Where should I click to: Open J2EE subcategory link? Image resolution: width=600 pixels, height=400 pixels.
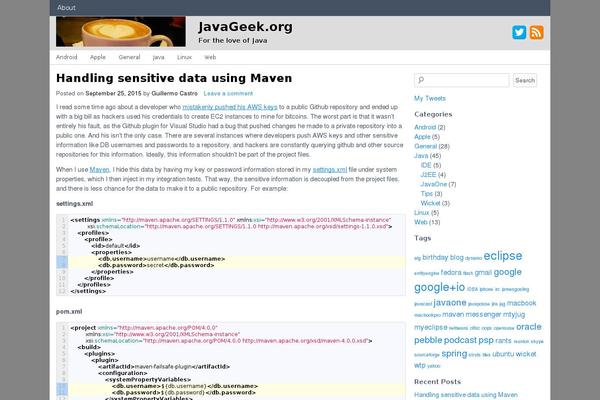(x=428, y=175)
